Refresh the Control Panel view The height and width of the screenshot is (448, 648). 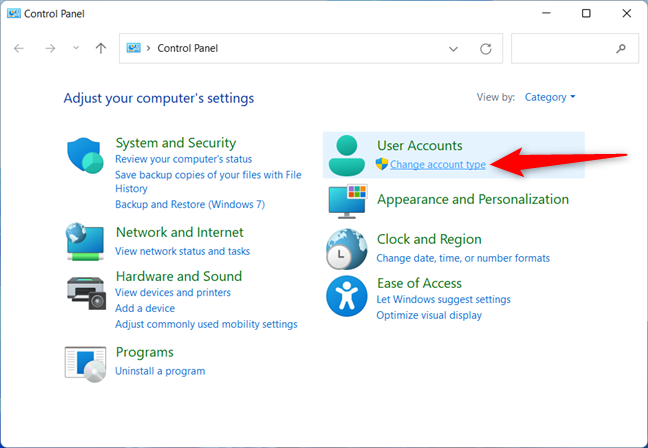pyautogui.click(x=486, y=49)
